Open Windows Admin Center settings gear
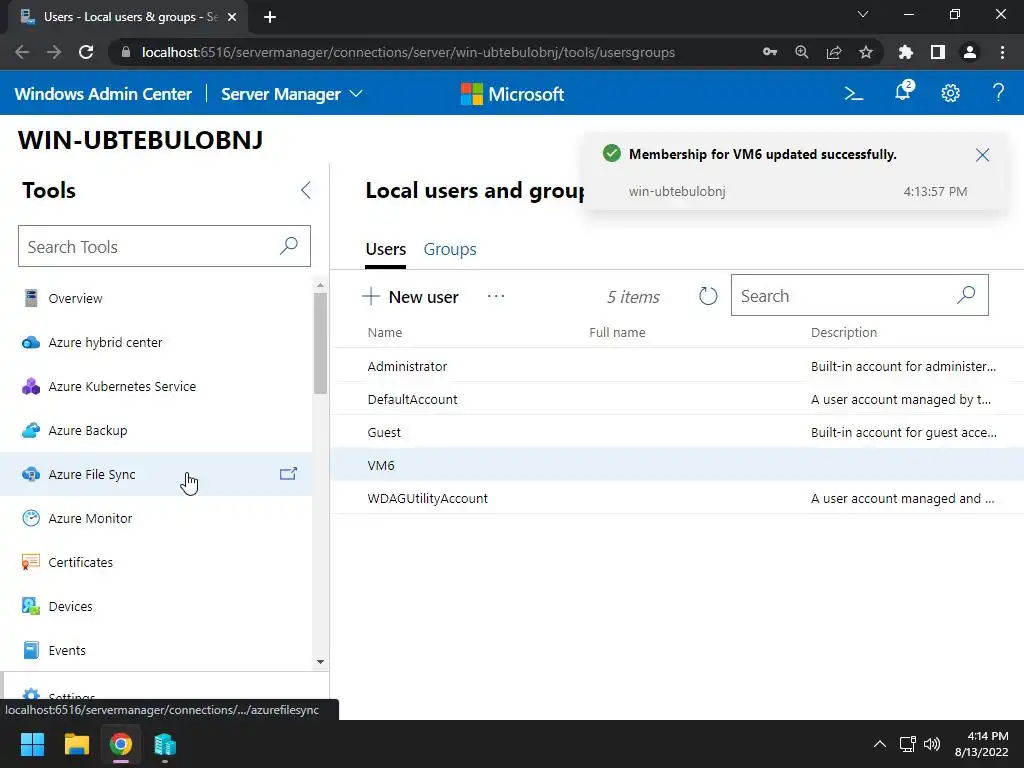This screenshot has width=1024, height=768. (x=950, y=93)
